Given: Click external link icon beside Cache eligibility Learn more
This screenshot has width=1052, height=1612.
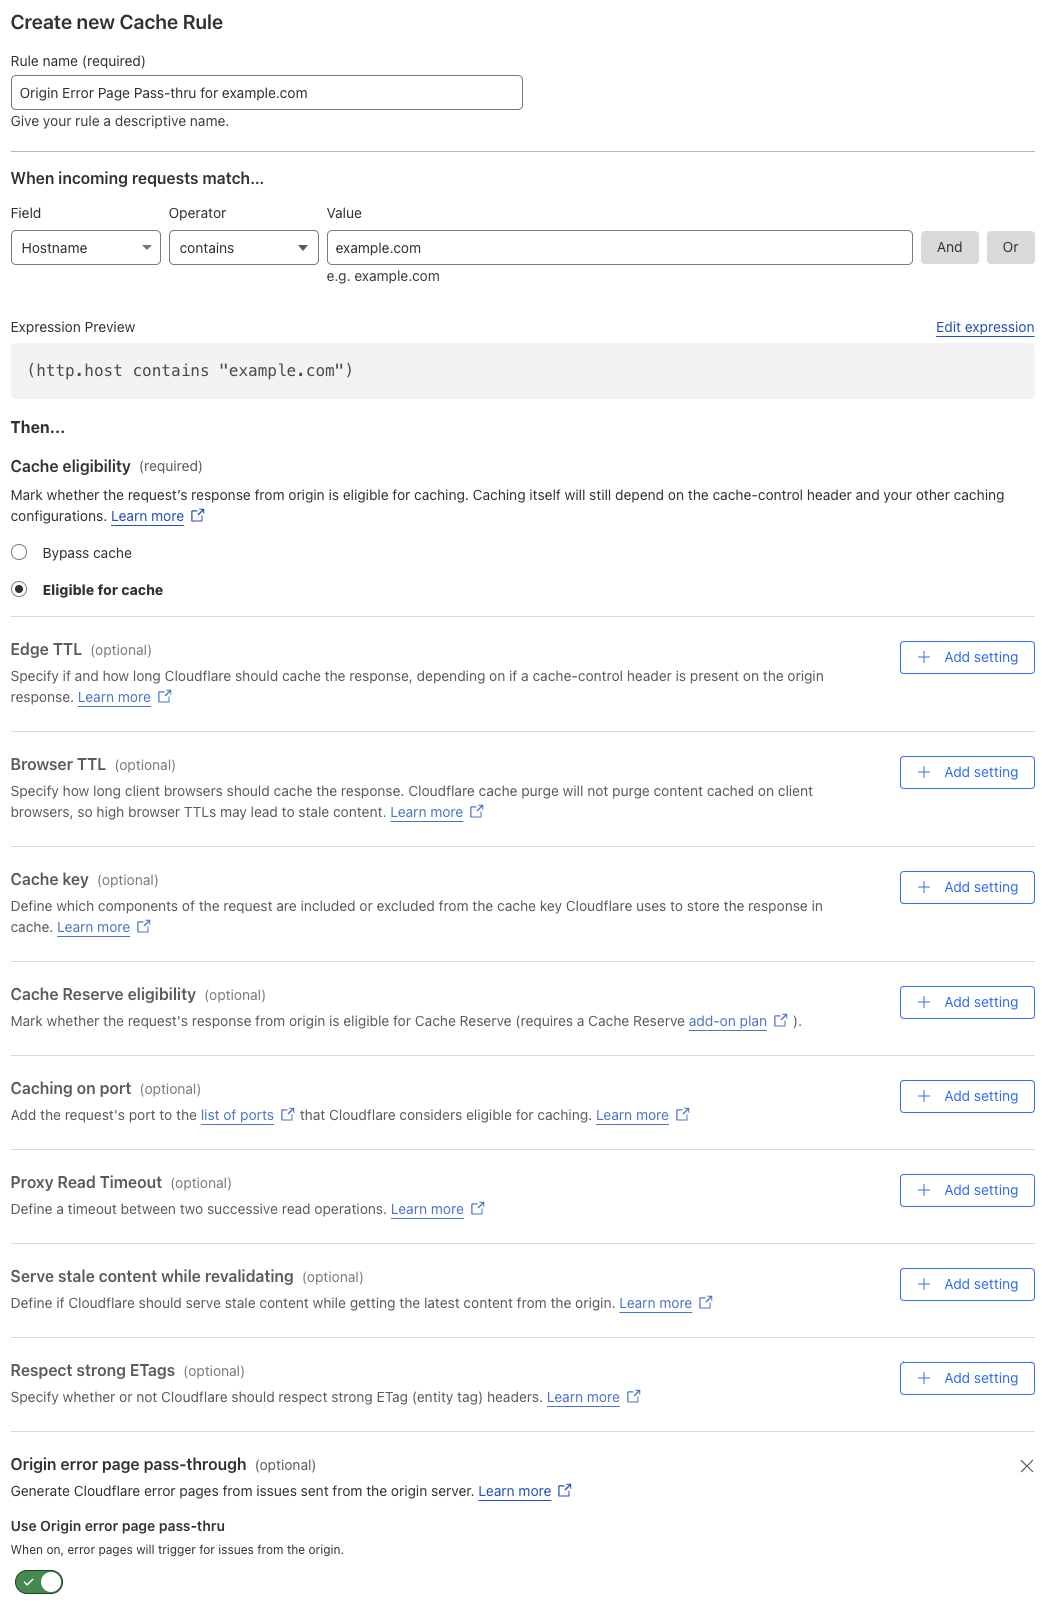Looking at the screenshot, I should [198, 516].
